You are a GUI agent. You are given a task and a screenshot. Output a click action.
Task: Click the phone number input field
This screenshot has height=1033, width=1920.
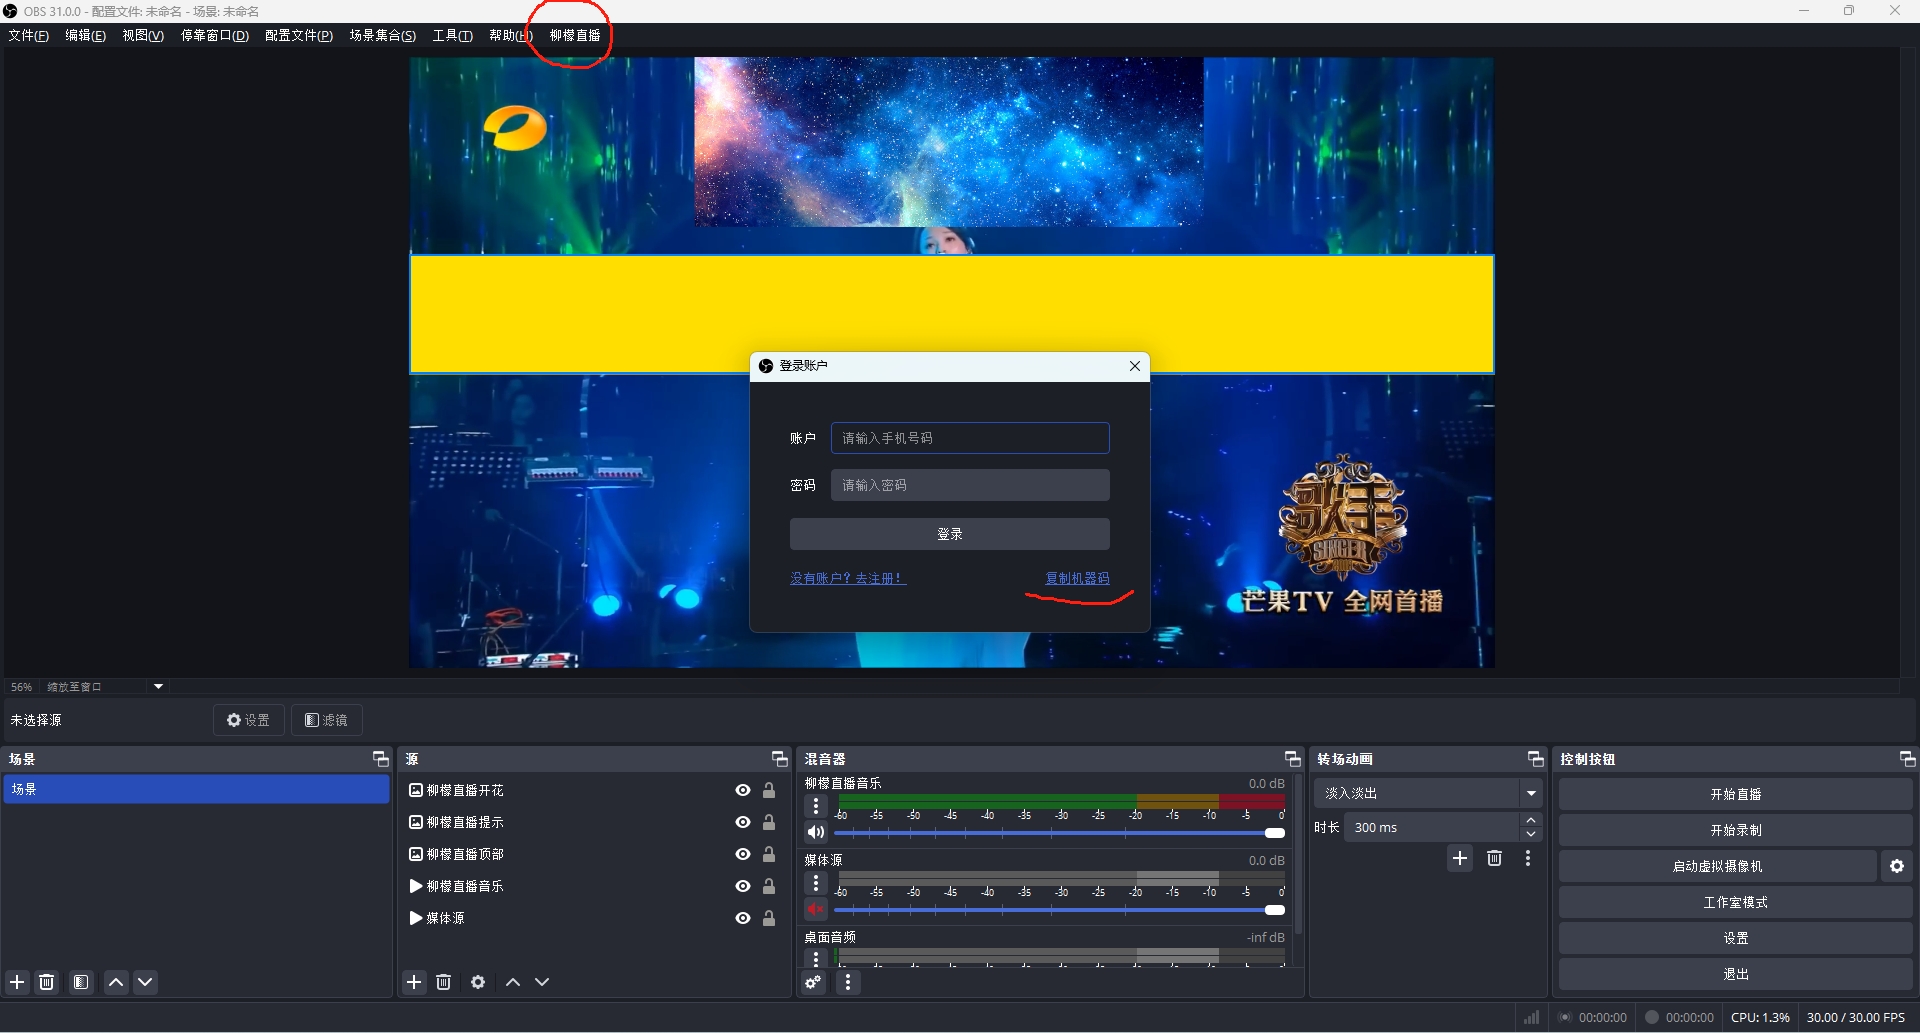969,438
